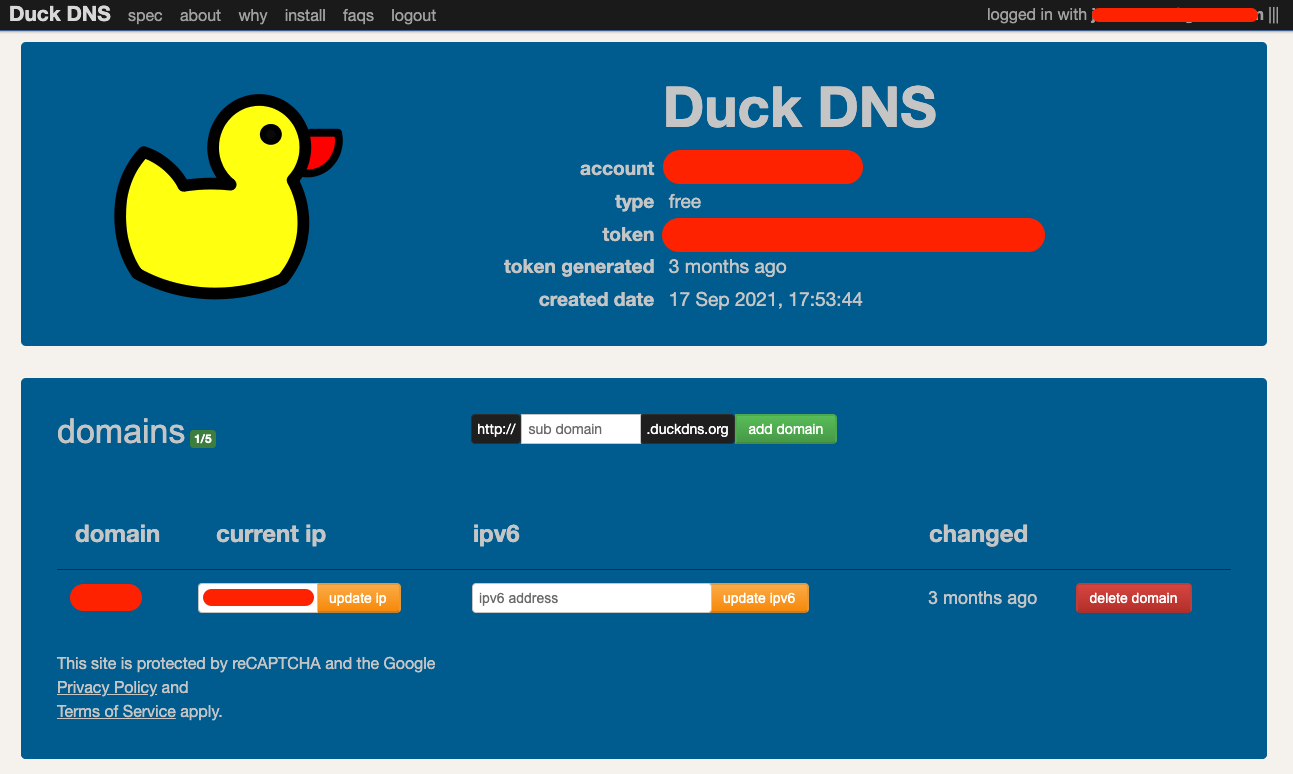Screen dimensions: 1293x774
Task: Log out using the logout link
Action: [x=413, y=16]
